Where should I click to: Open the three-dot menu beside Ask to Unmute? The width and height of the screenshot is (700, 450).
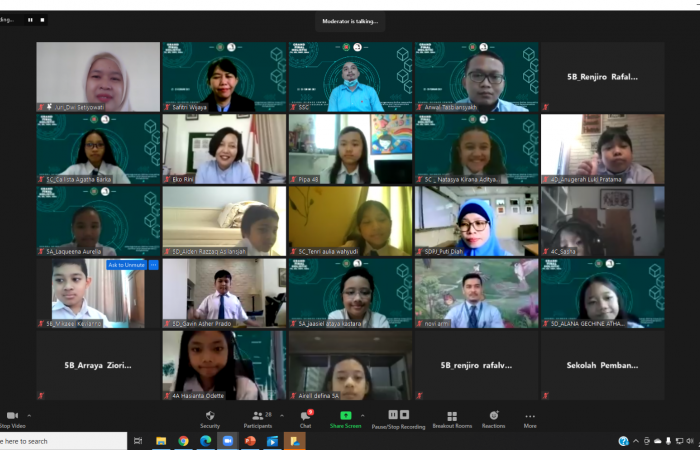[x=153, y=265]
